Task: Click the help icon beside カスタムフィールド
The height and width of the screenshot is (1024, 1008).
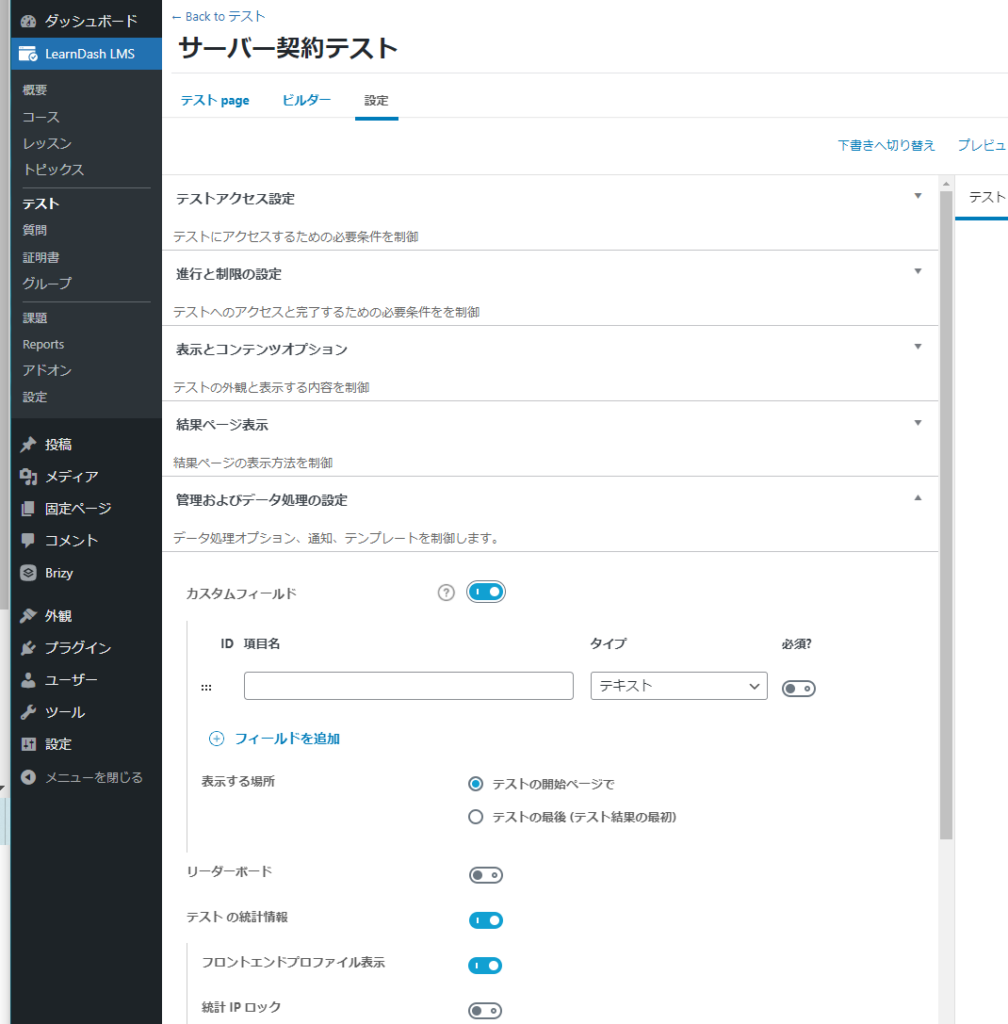Action: 446,593
